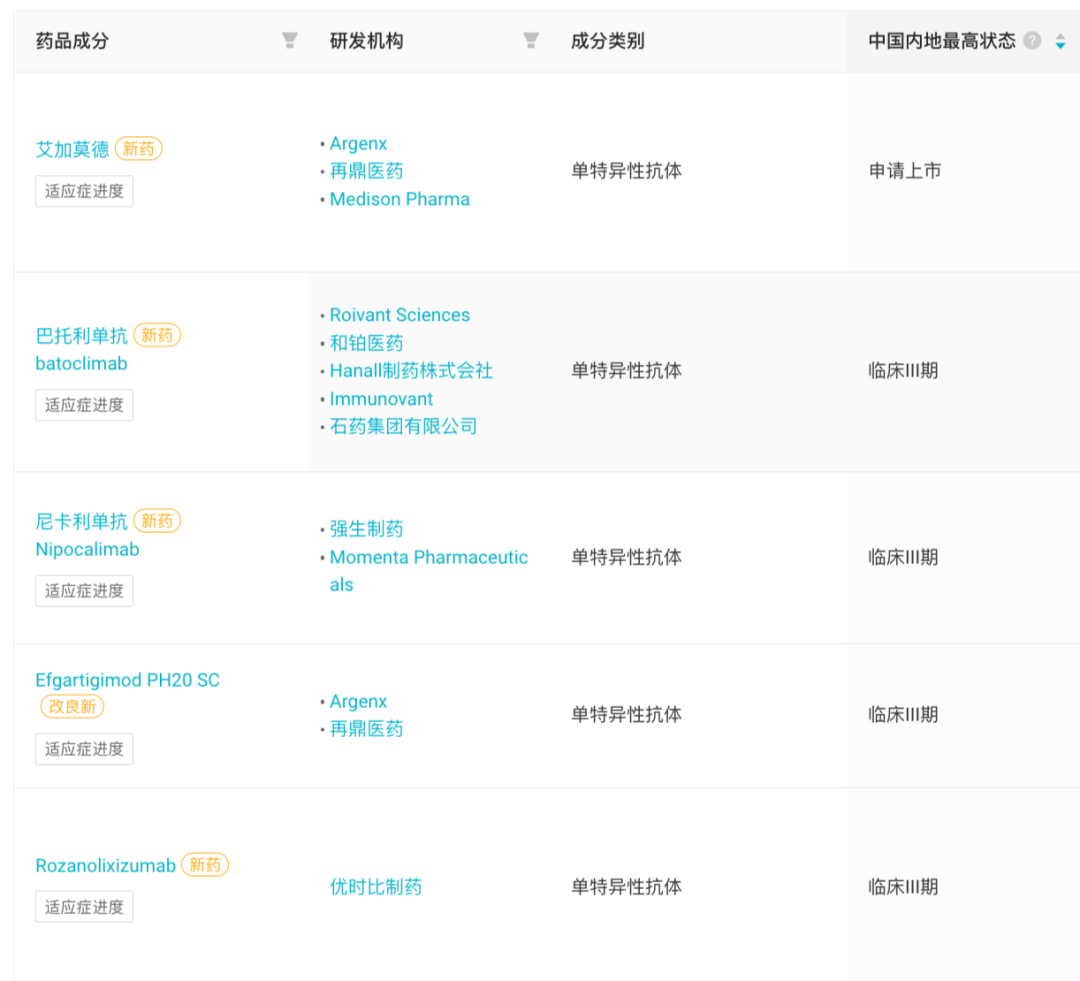Image resolution: width=1080 pixels, height=981 pixels.
Task: Open Momenta Pharmaceuticals company link
Action: click(x=428, y=570)
